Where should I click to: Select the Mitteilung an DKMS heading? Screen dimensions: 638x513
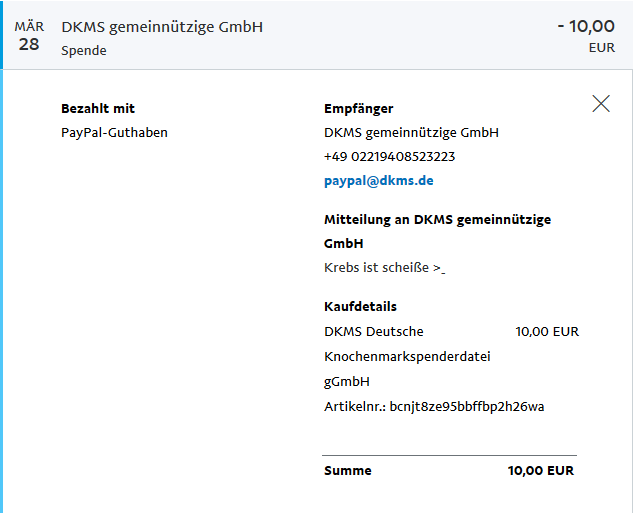(437, 231)
